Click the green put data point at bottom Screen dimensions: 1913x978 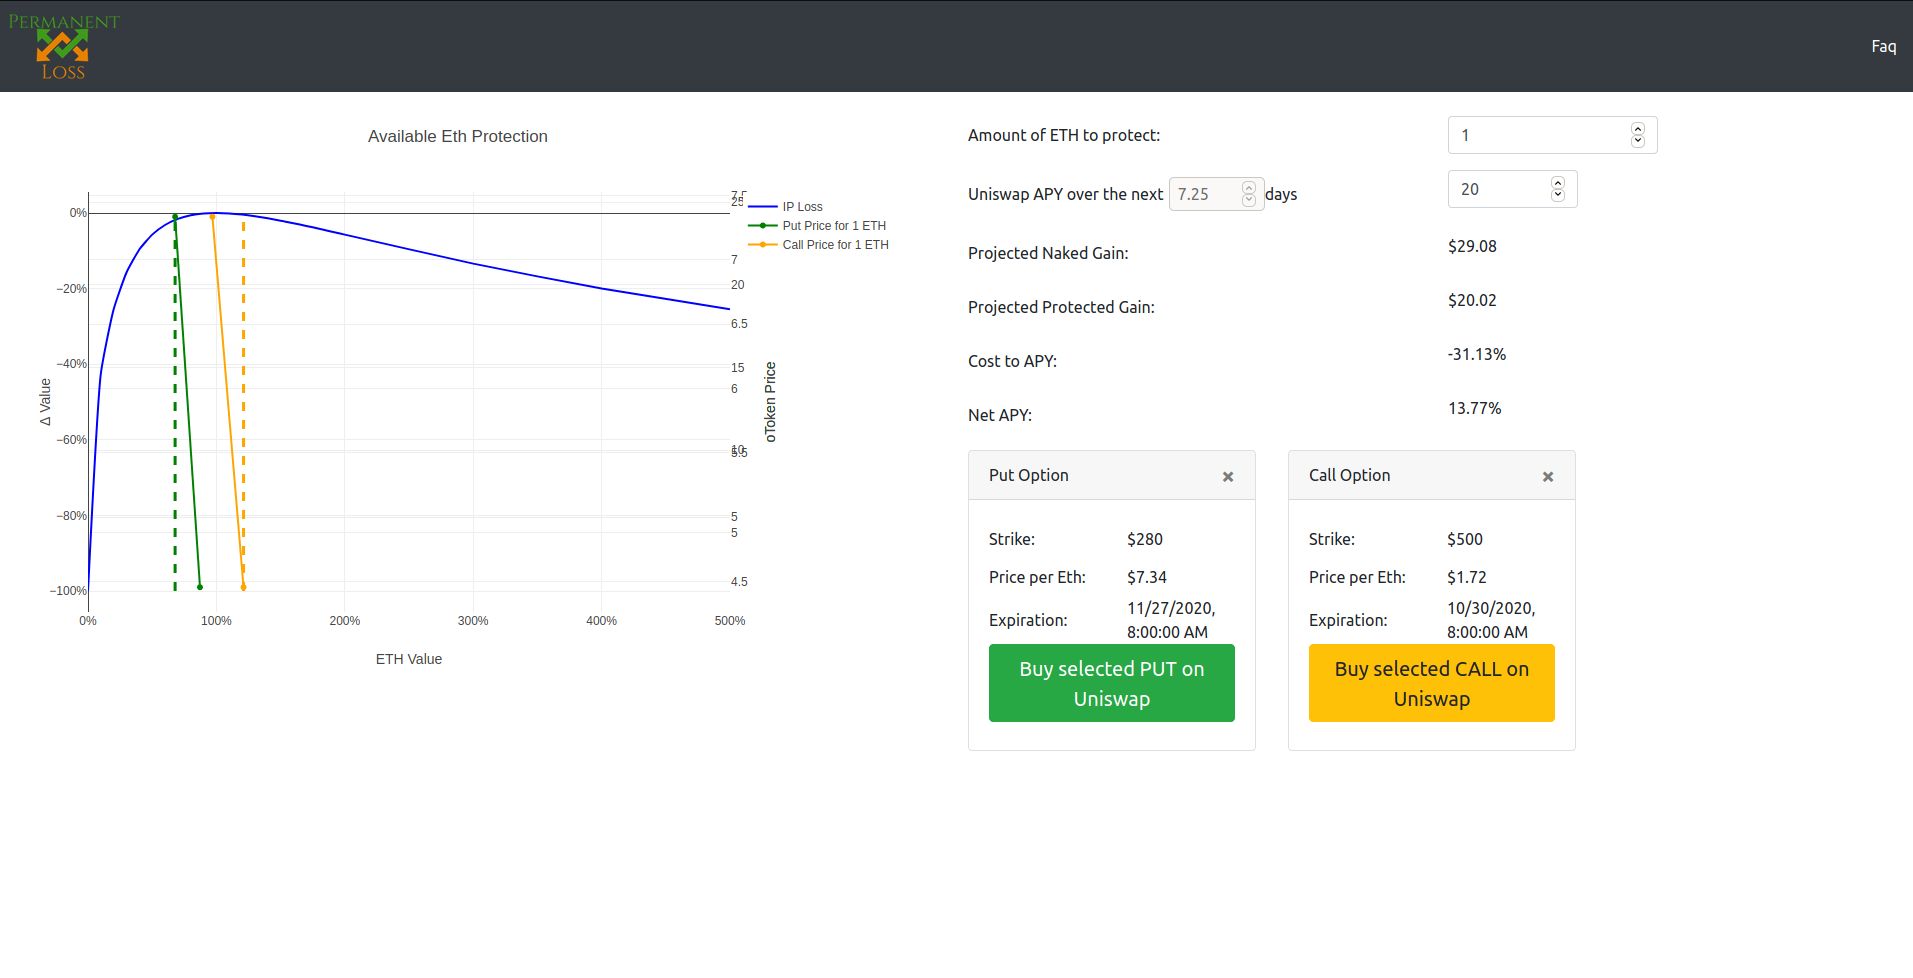(x=200, y=587)
